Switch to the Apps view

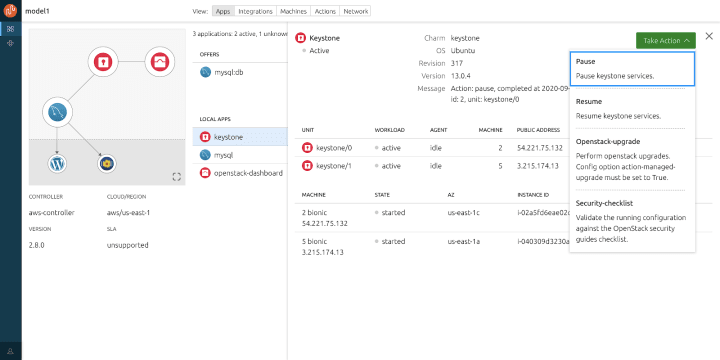[223, 11]
